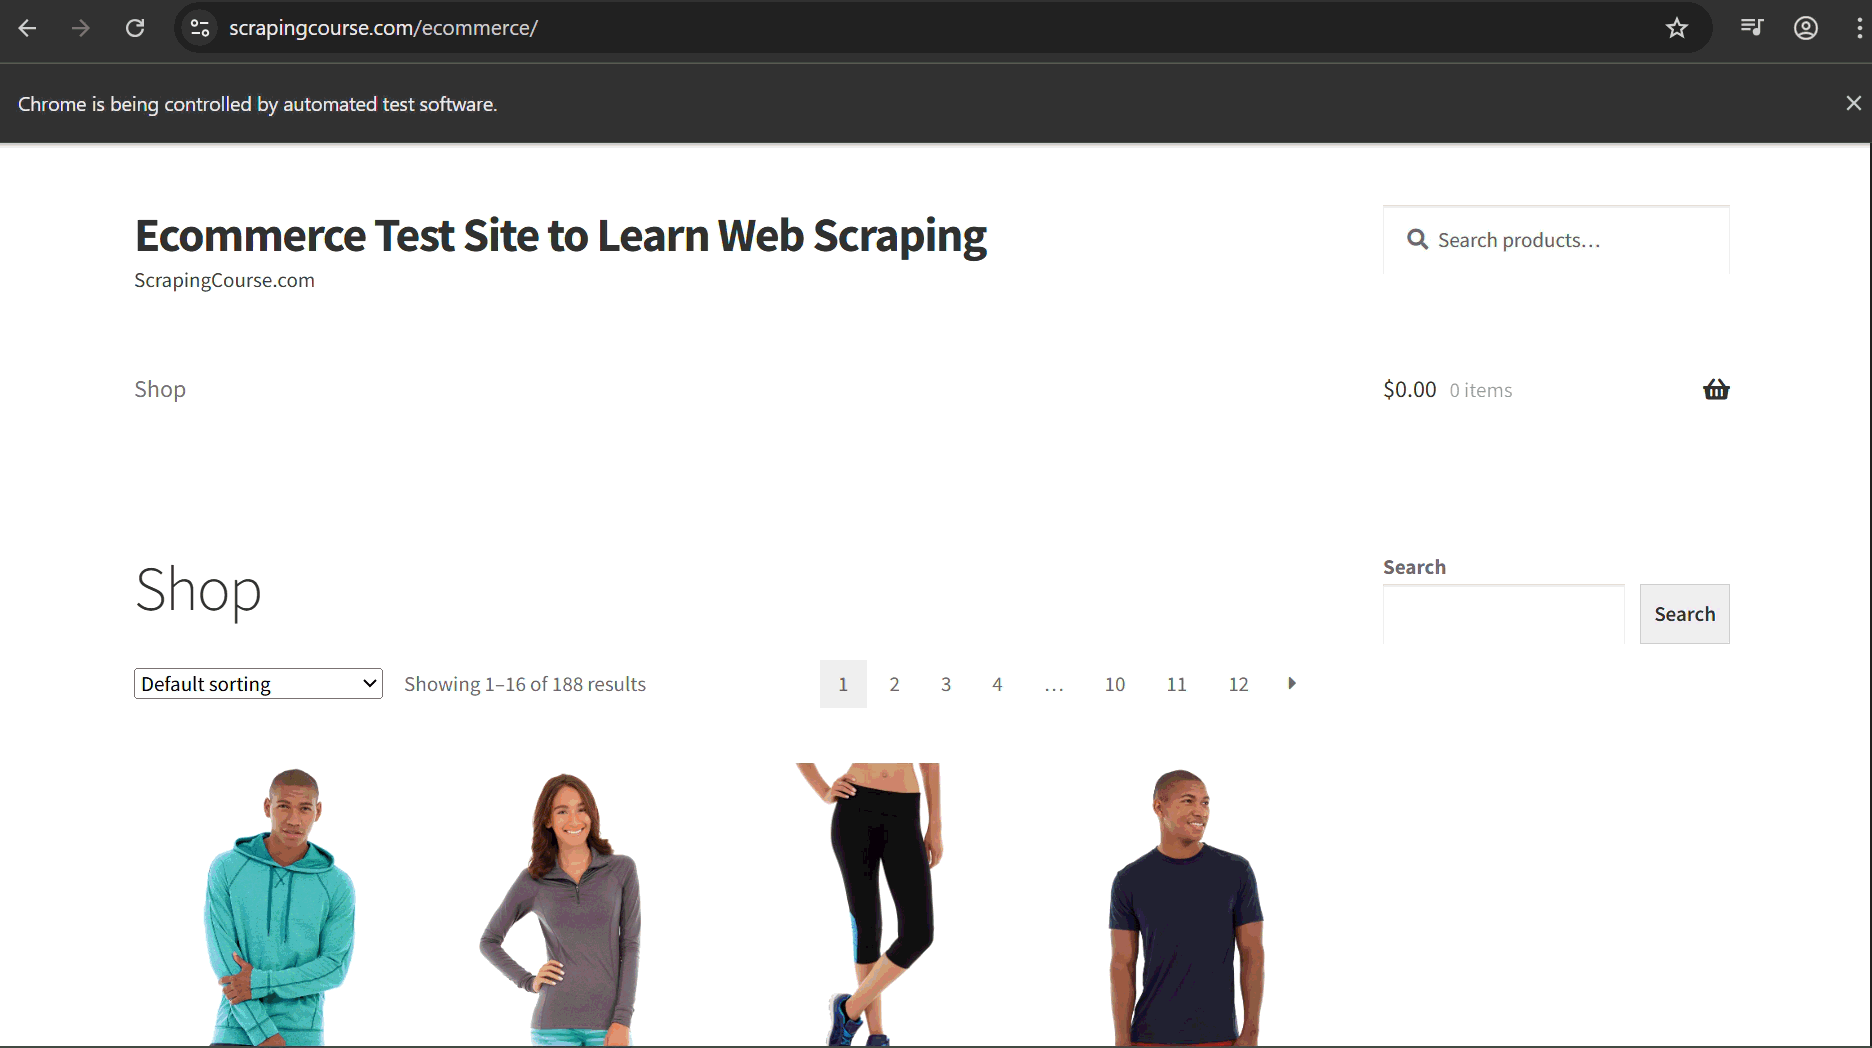The width and height of the screenshot is (1872, 1048).
Task: Open the teal hoodie product image
Action: (x=281, y=905)
